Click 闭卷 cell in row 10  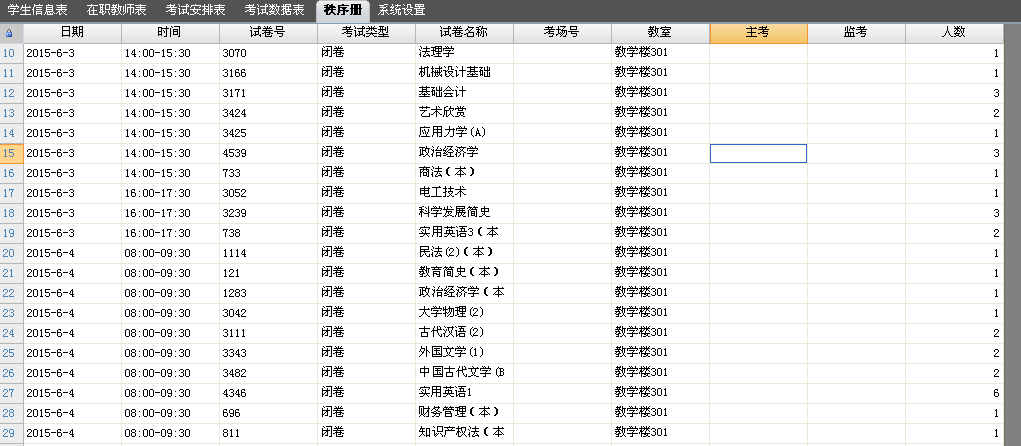pos(366,53)
